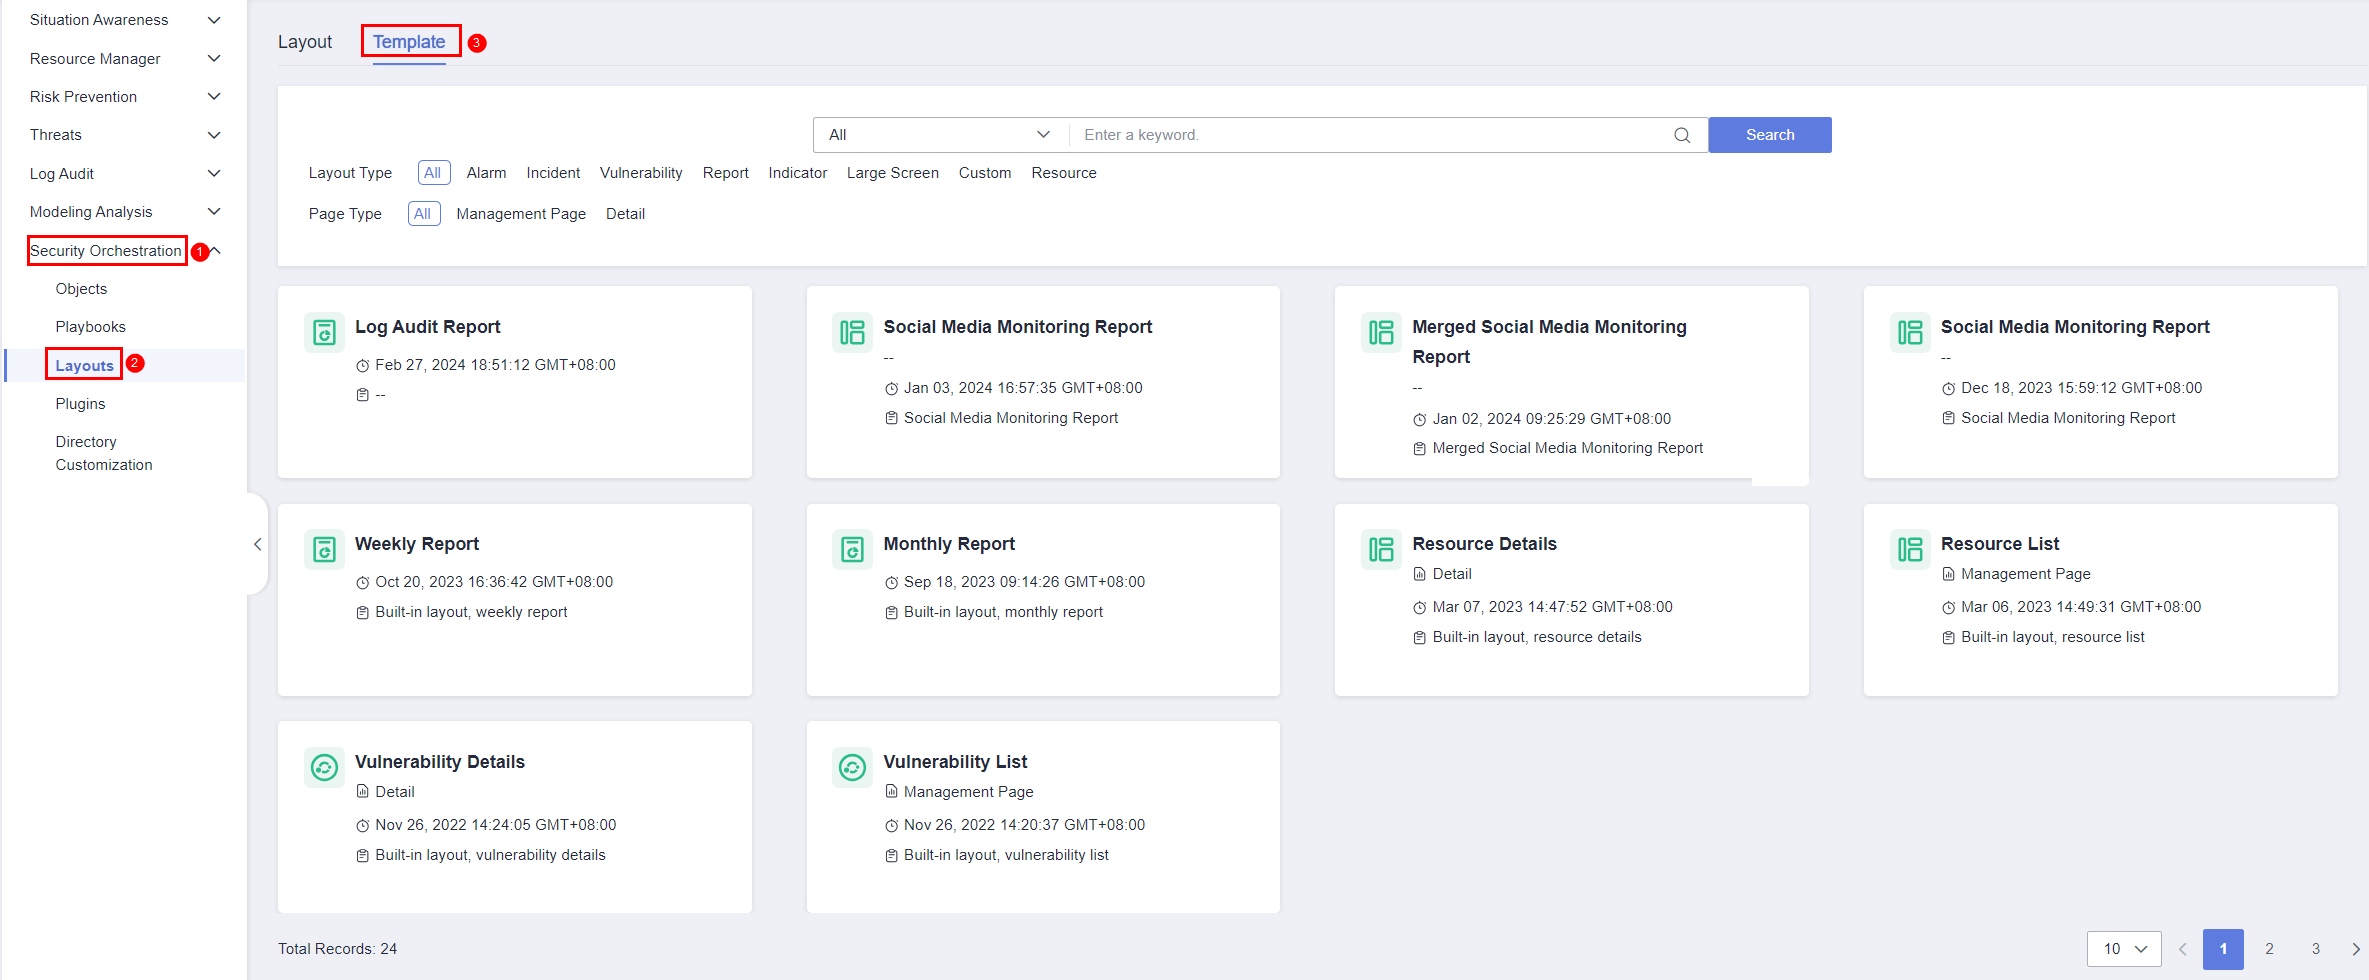Viewport: 2369px width, 980px height.
Task: Click the Vulnerability List template icon
Action: point(852,767)
